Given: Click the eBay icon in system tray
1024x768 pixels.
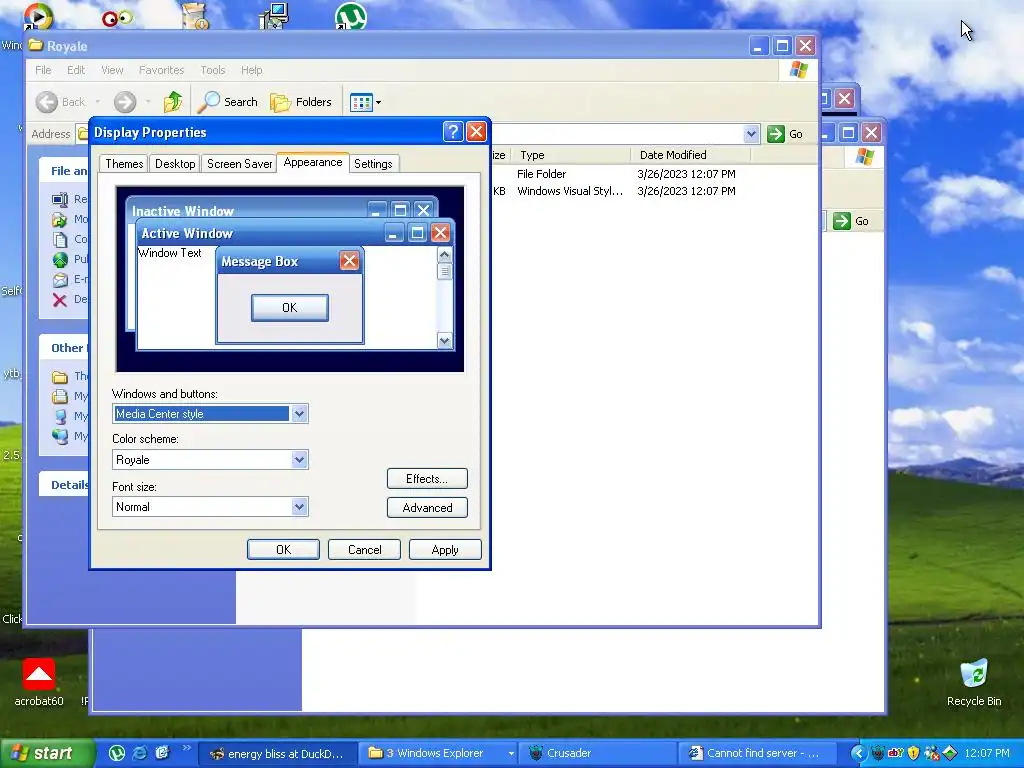Looking at the screenshot, I should [x=896, y=753].
